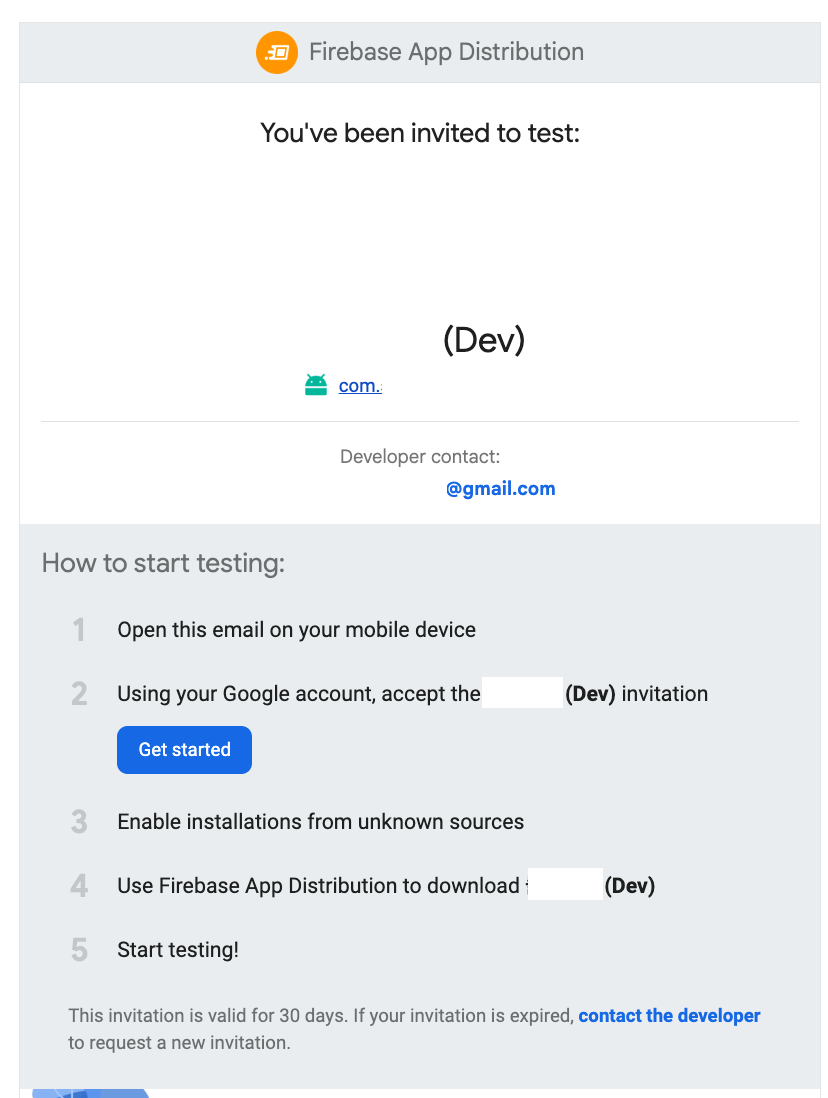Click the 'You've been invited to test:' heading
The width and height of the screenshot is (828, 1098).
click(420, 133)
